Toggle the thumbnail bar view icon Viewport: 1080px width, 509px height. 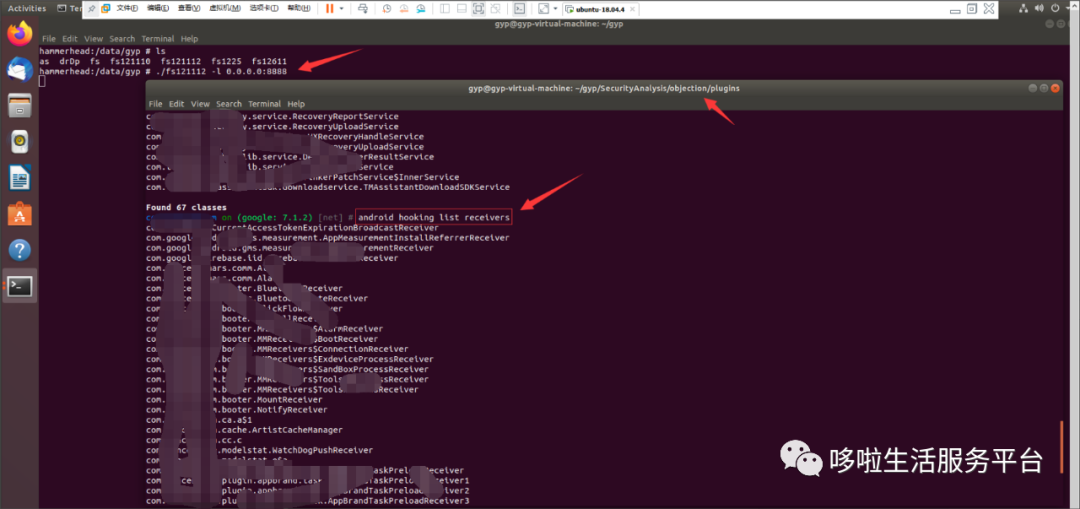click(461, 8)
